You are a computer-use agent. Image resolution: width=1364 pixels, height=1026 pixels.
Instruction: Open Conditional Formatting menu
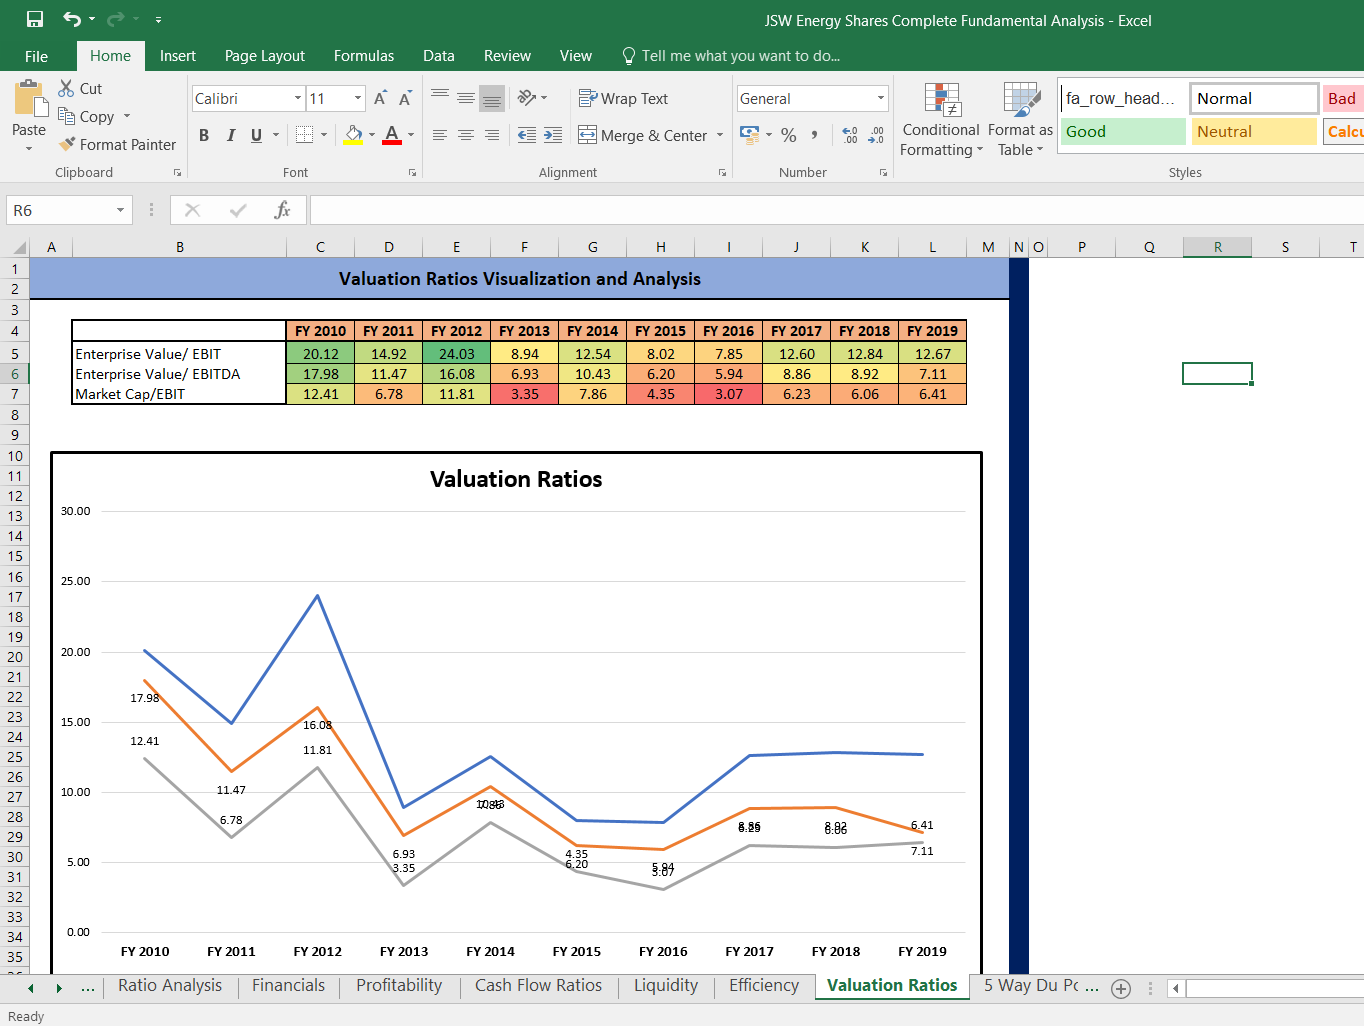(941, 120)
